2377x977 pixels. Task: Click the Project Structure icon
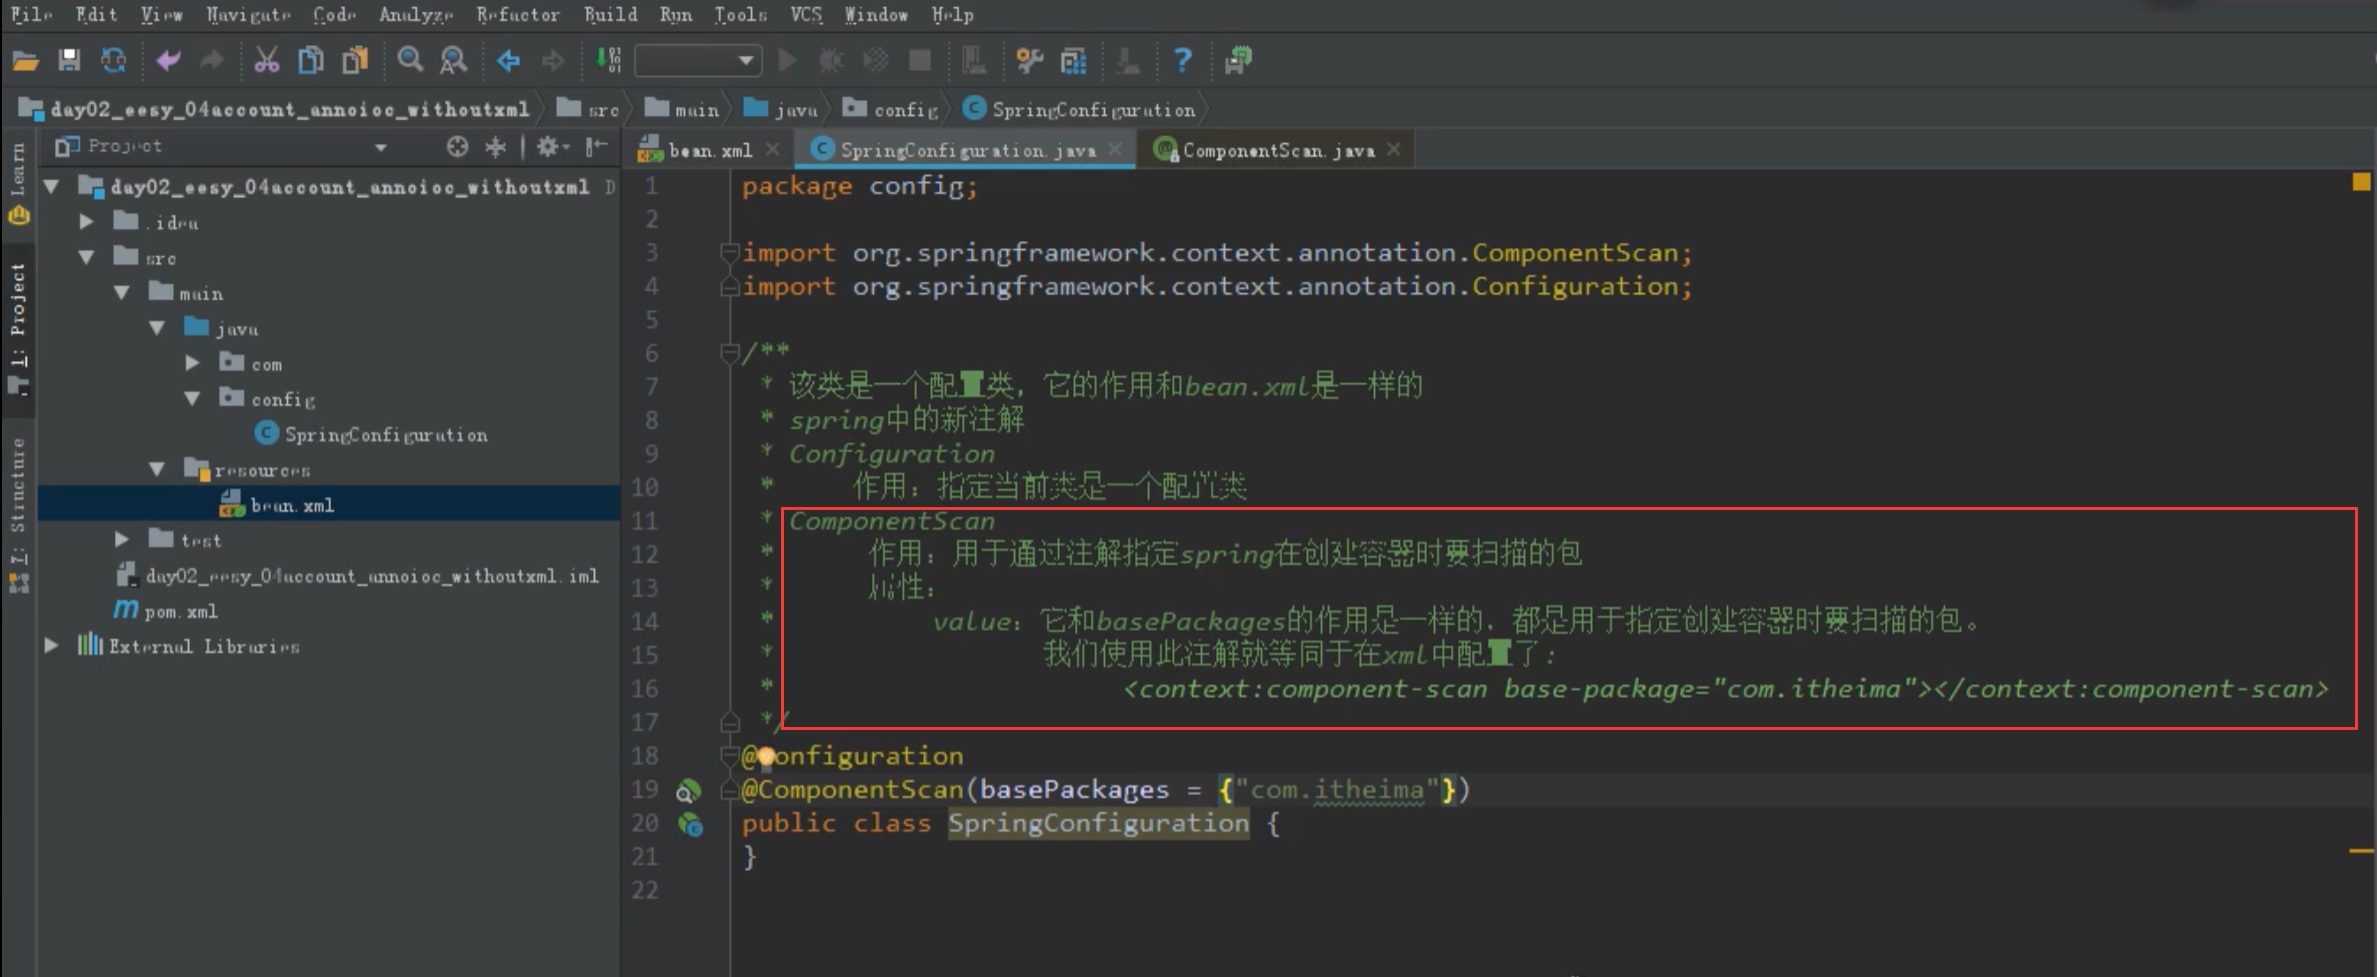tap(1074, 61)
